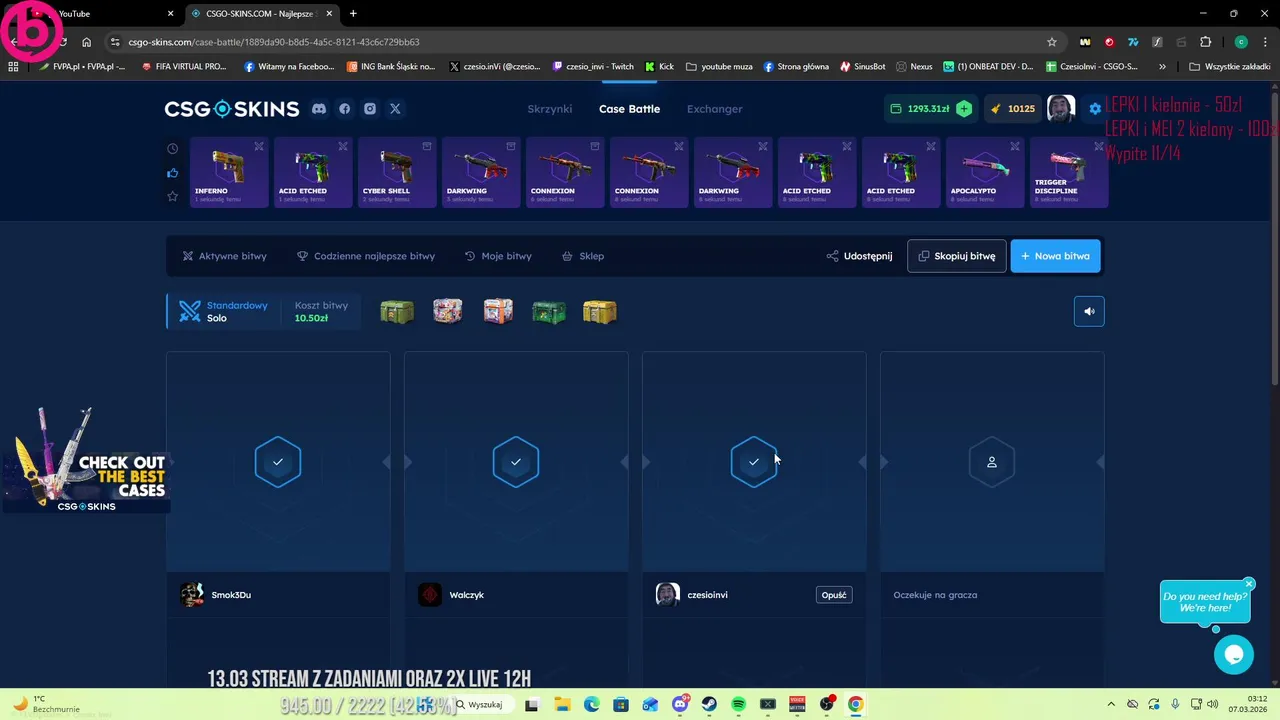
Task: Open the live chat support bubble
Action: (x=1234, y=655)
